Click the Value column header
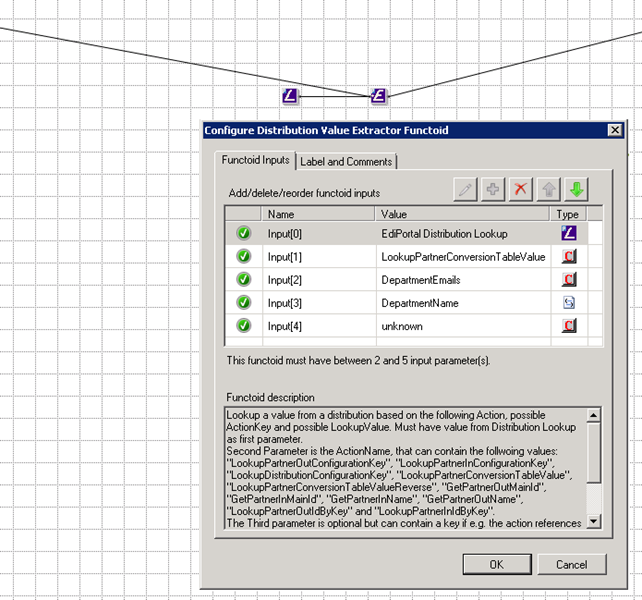The width and height of the screenshot is (642, 600). (x=463, y=214)
